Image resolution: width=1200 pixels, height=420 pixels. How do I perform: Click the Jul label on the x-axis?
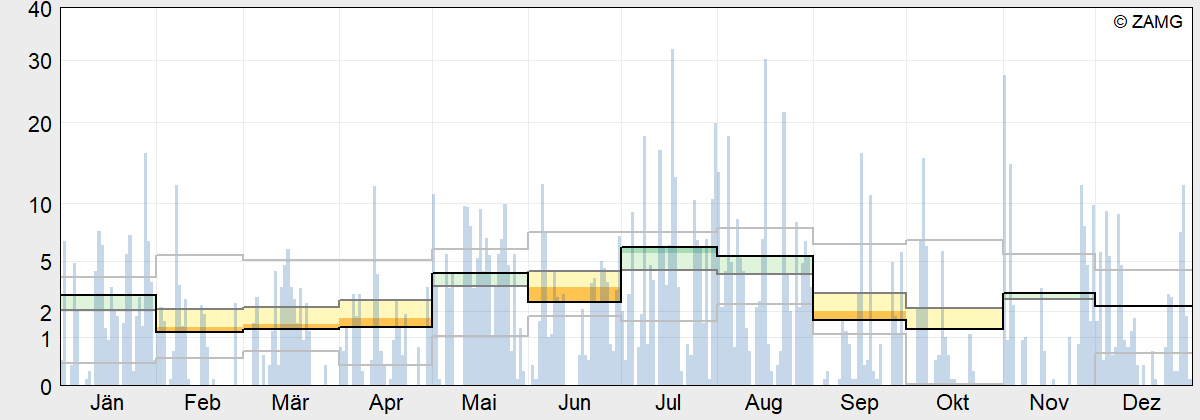668,403
